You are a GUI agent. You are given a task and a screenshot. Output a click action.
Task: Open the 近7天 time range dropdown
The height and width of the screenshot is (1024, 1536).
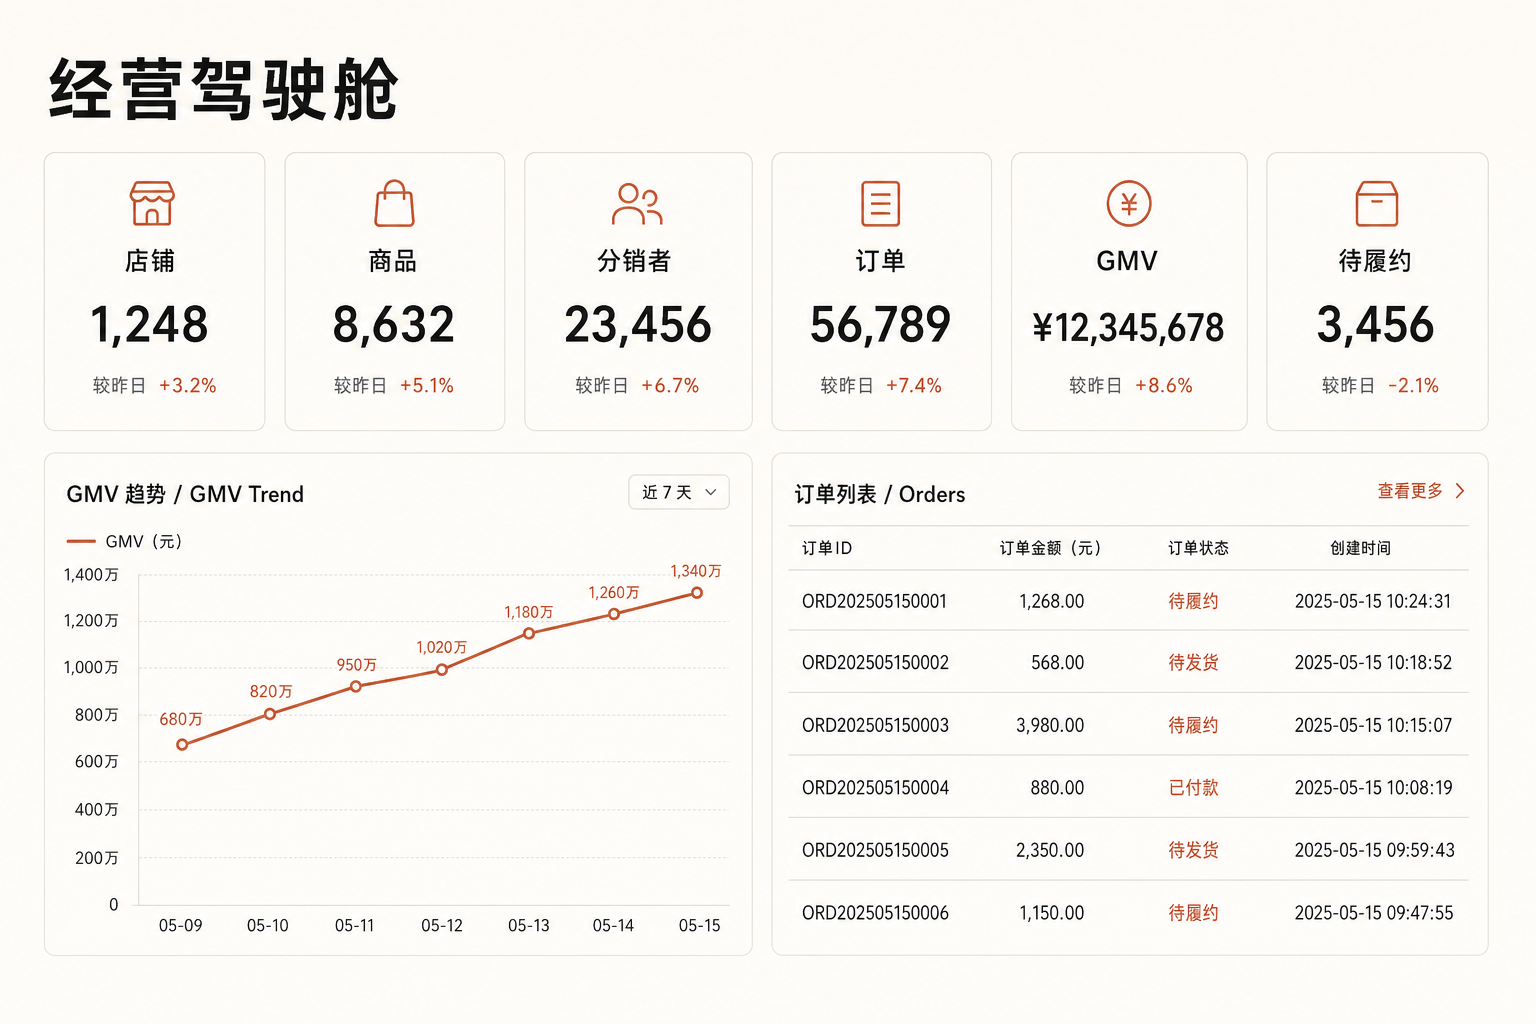[x=679, y=492]
